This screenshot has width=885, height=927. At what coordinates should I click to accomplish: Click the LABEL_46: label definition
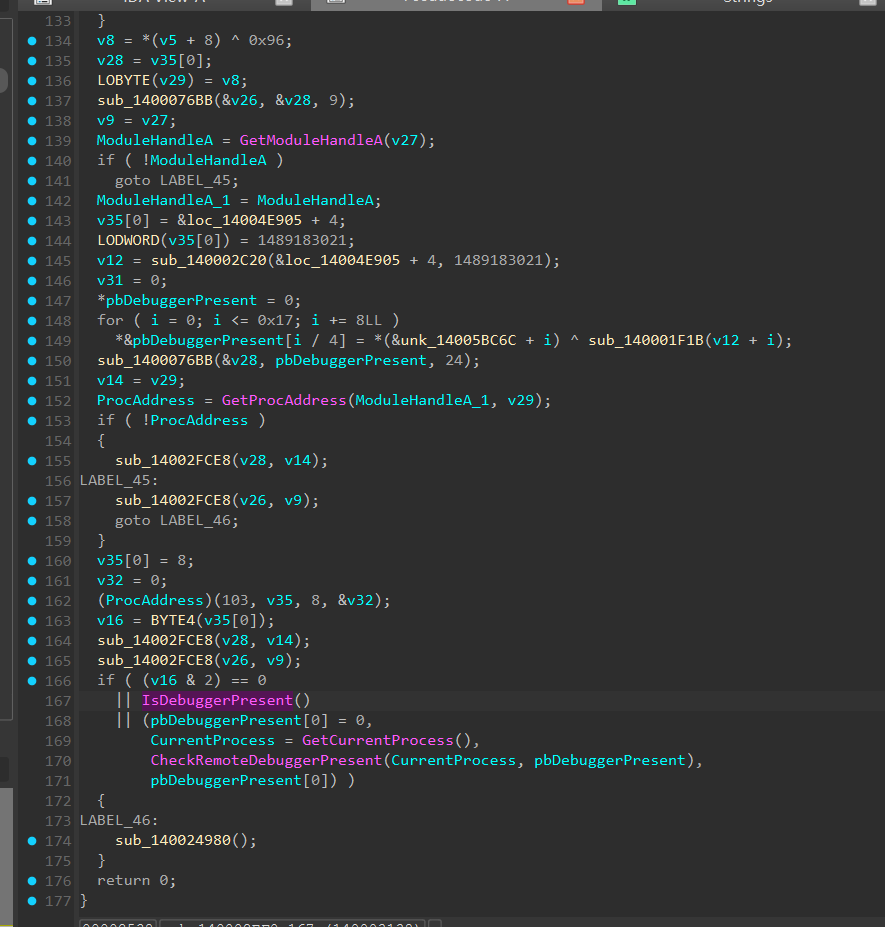tap(119, 821)
